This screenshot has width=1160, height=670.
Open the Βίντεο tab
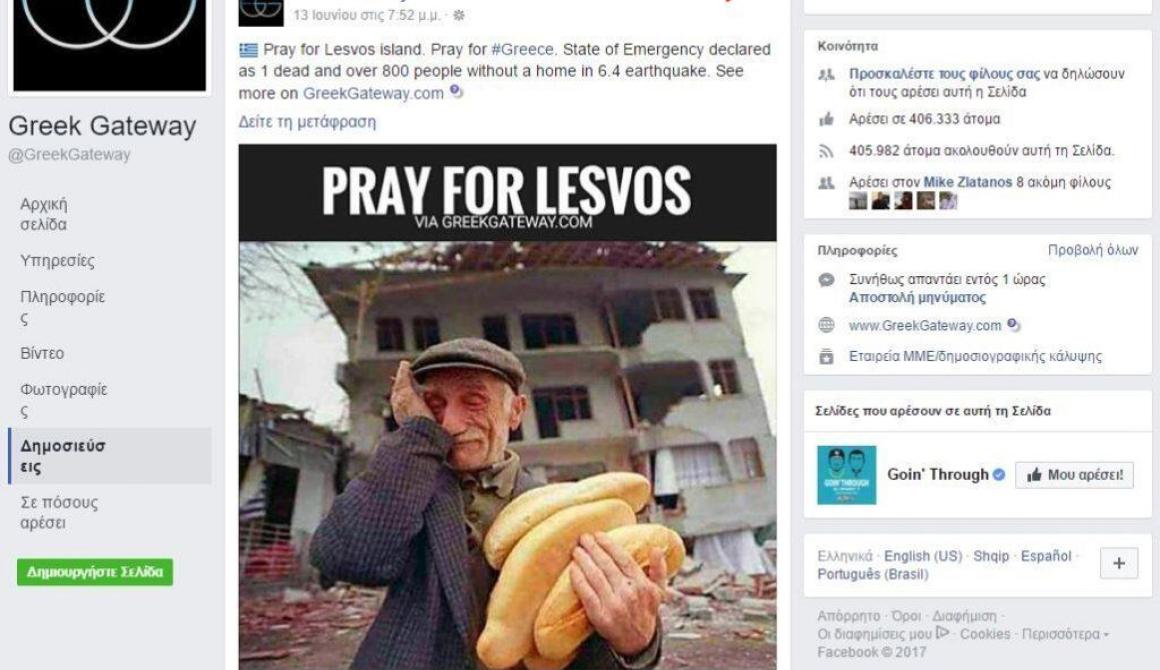tap(42, 353)
